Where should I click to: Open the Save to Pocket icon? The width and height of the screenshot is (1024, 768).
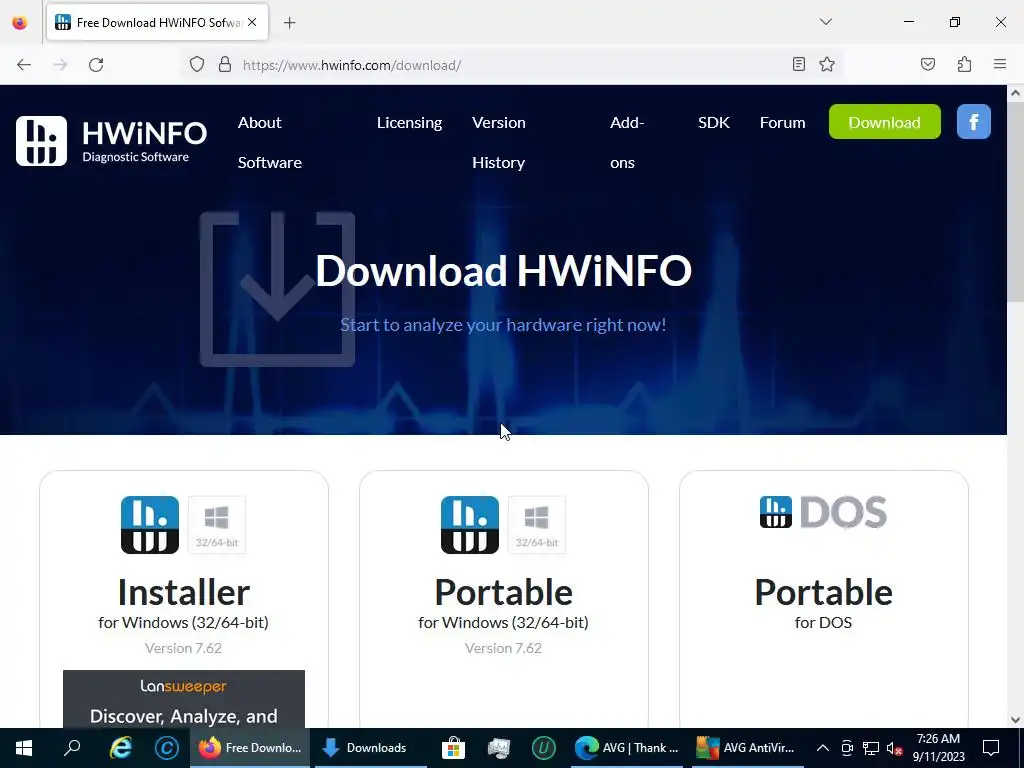coord(928,64)
